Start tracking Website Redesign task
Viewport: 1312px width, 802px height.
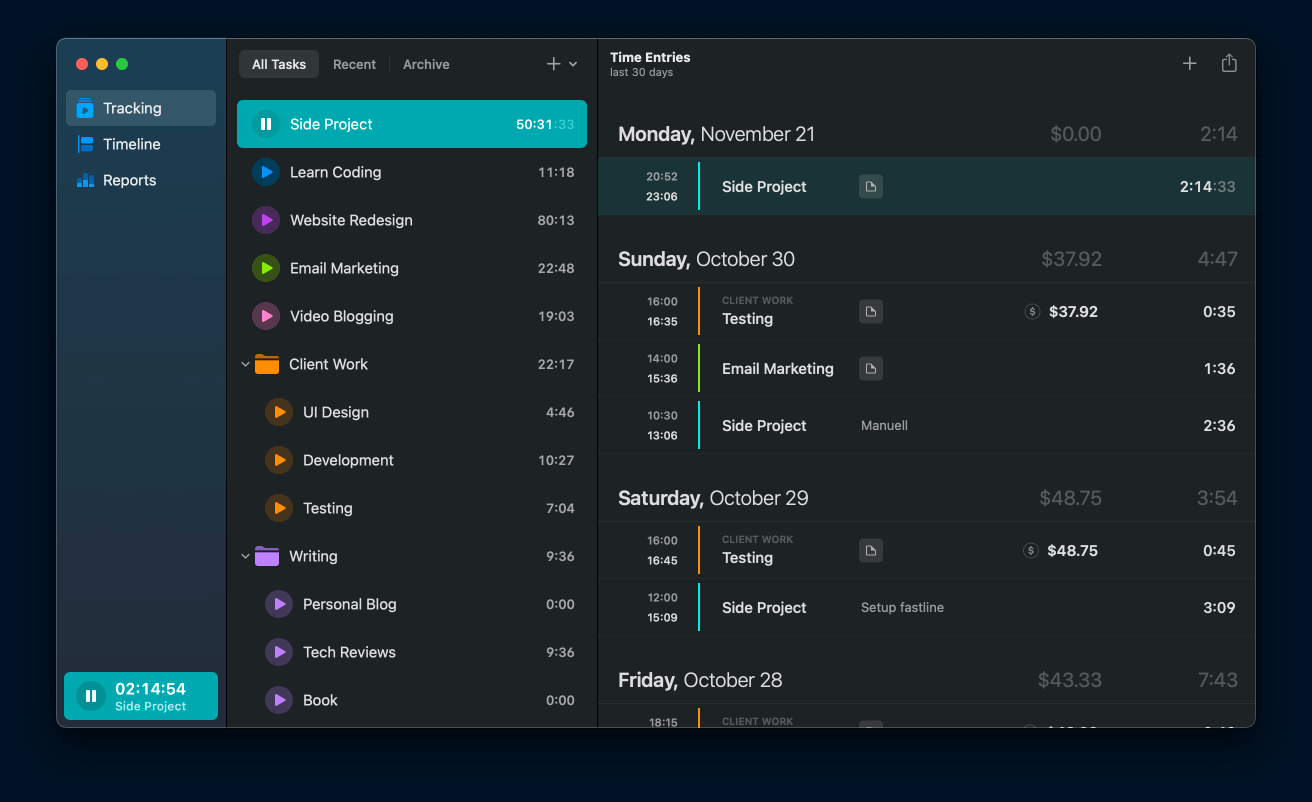[266, 220]
